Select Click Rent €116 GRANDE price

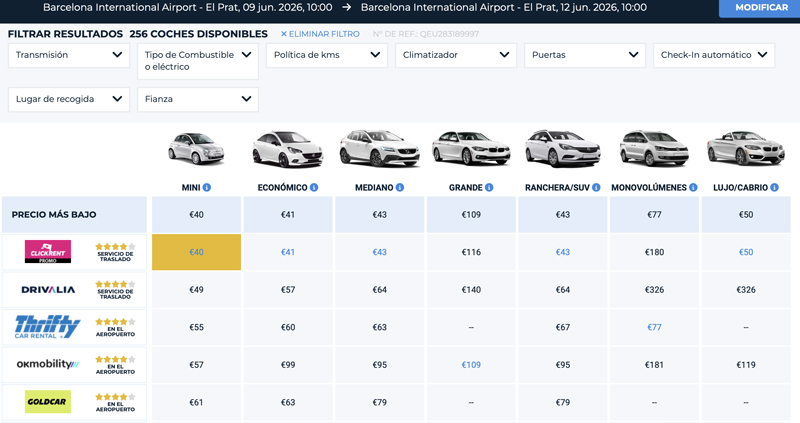471,252
